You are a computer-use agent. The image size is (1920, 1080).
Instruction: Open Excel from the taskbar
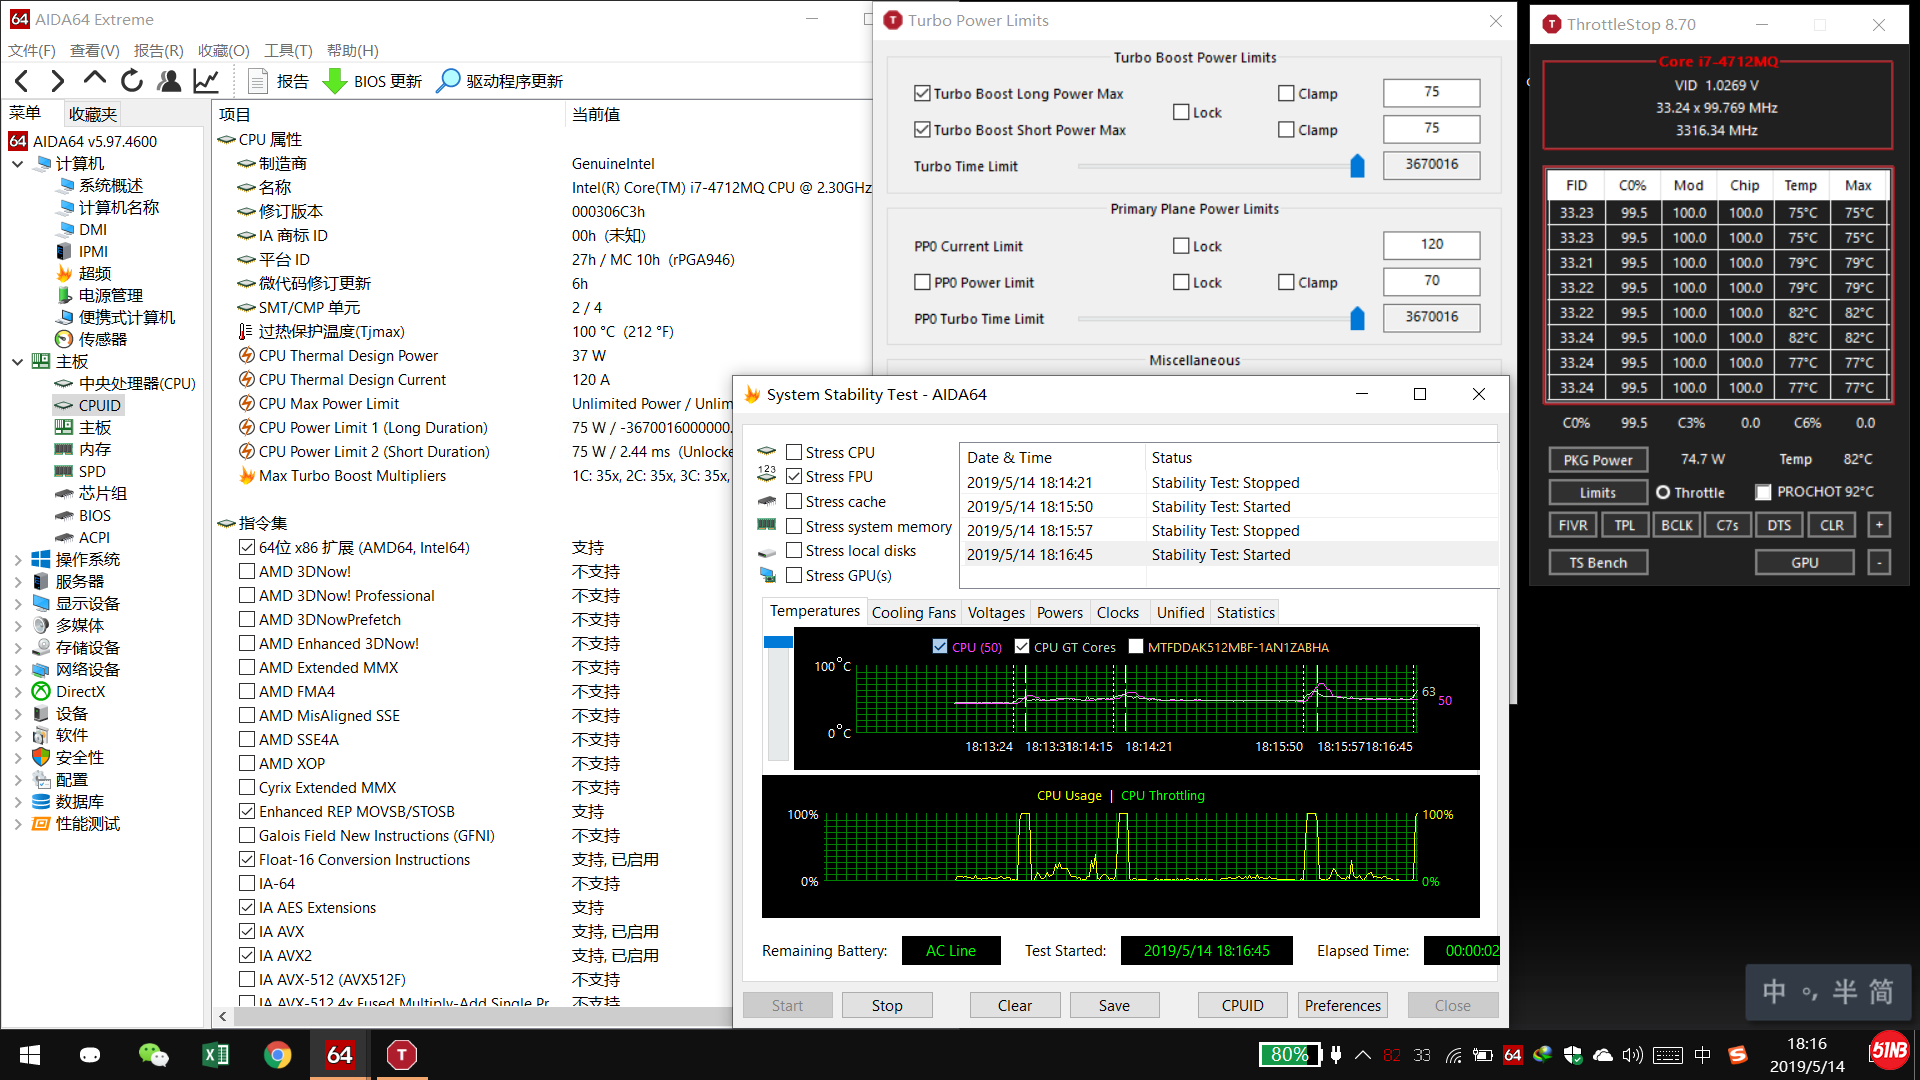coord(215,1055)
